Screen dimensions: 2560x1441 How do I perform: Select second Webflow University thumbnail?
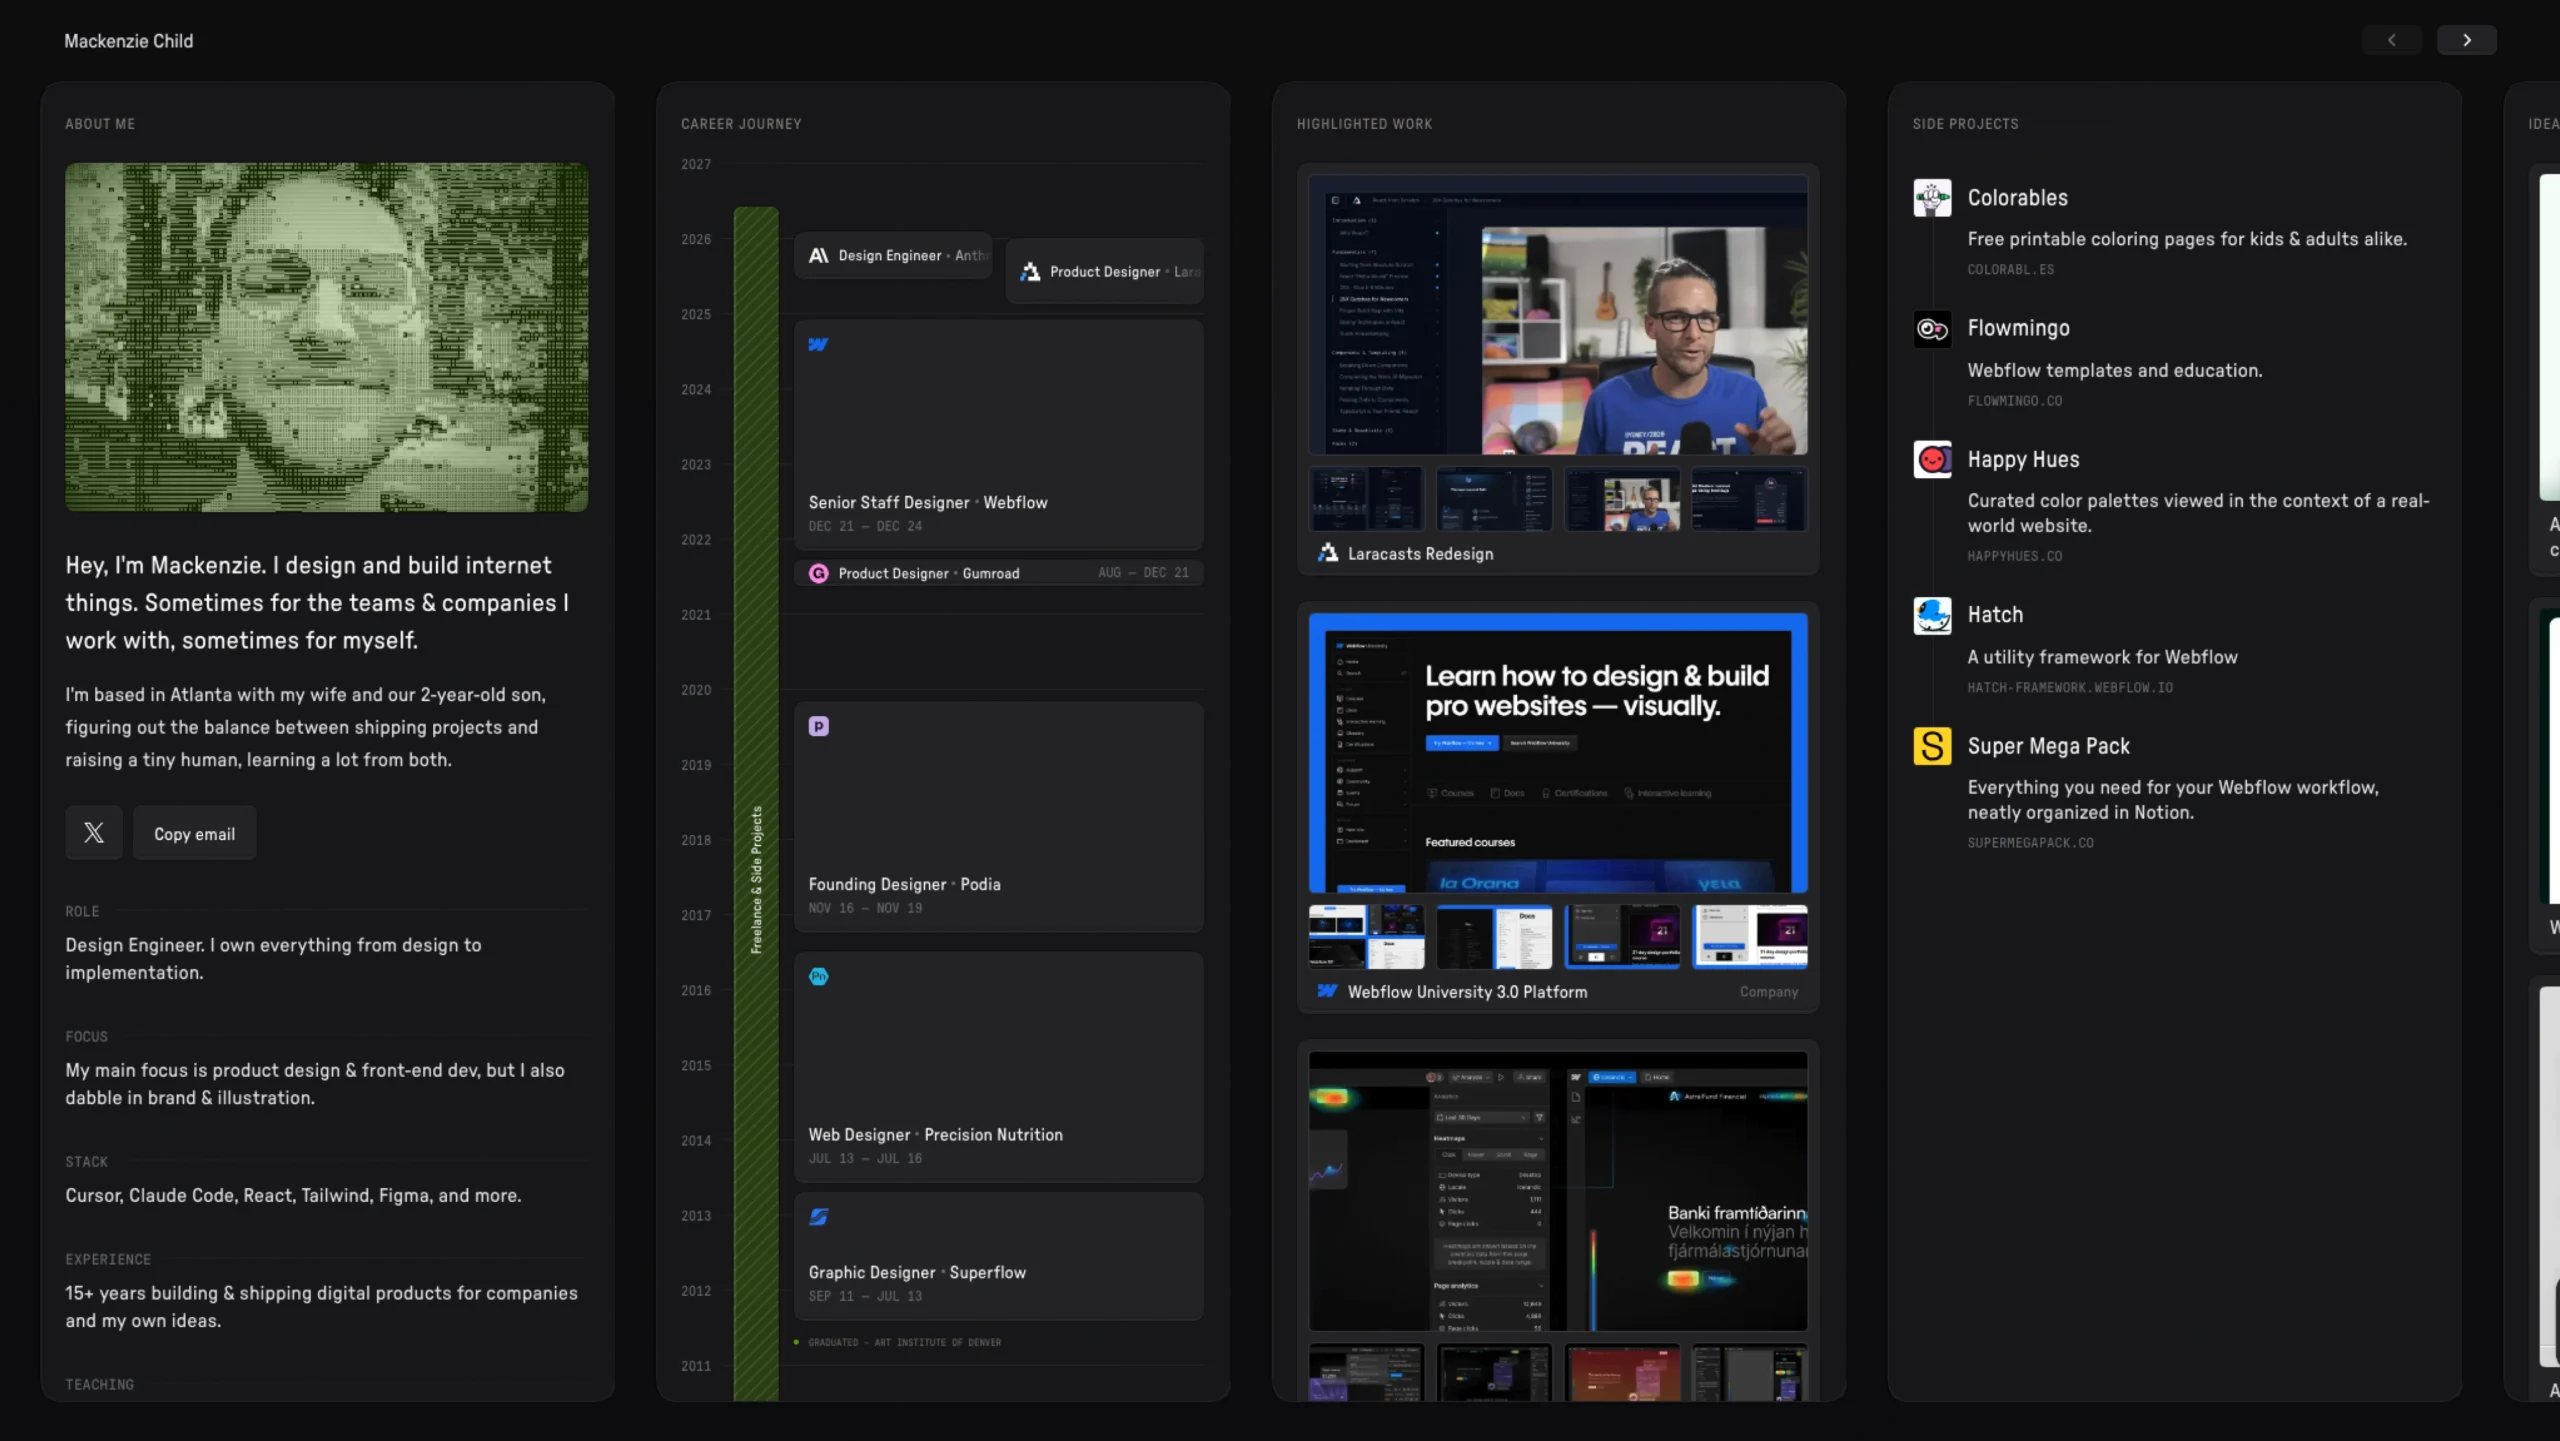click(x=1494, y=937)
